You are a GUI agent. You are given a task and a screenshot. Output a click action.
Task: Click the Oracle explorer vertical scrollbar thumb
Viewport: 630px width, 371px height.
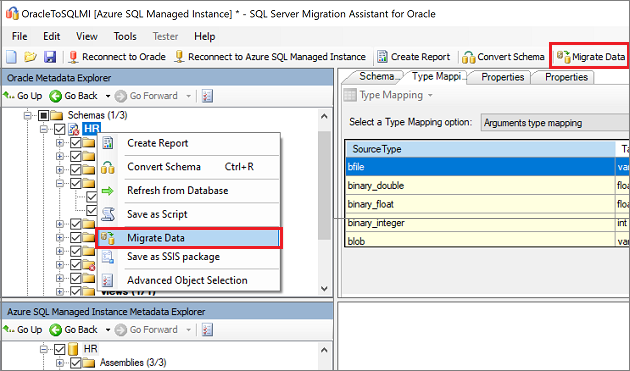coord(324,185)
